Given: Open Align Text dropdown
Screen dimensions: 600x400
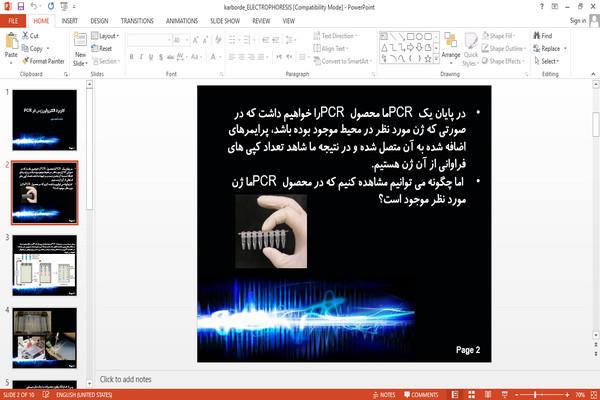Looking at the screenshot, I should (331, 48).
